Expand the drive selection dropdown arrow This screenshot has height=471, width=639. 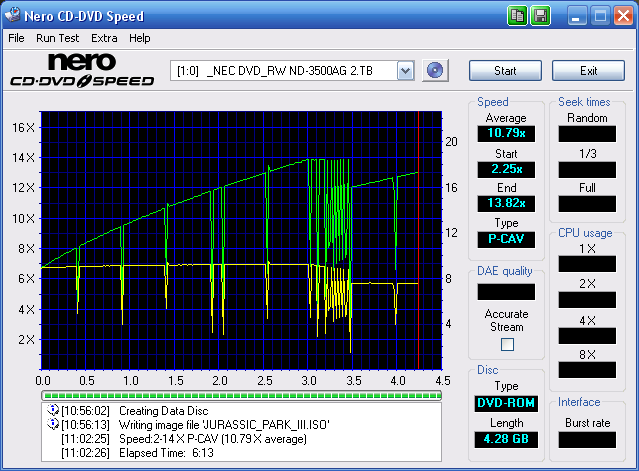[x=405, y=71]
